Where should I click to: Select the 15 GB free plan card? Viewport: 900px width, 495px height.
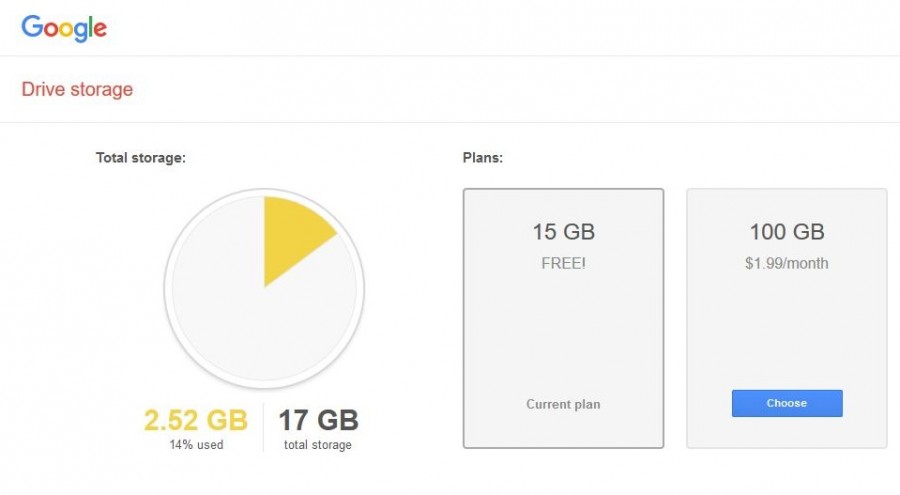click(563, 318)
